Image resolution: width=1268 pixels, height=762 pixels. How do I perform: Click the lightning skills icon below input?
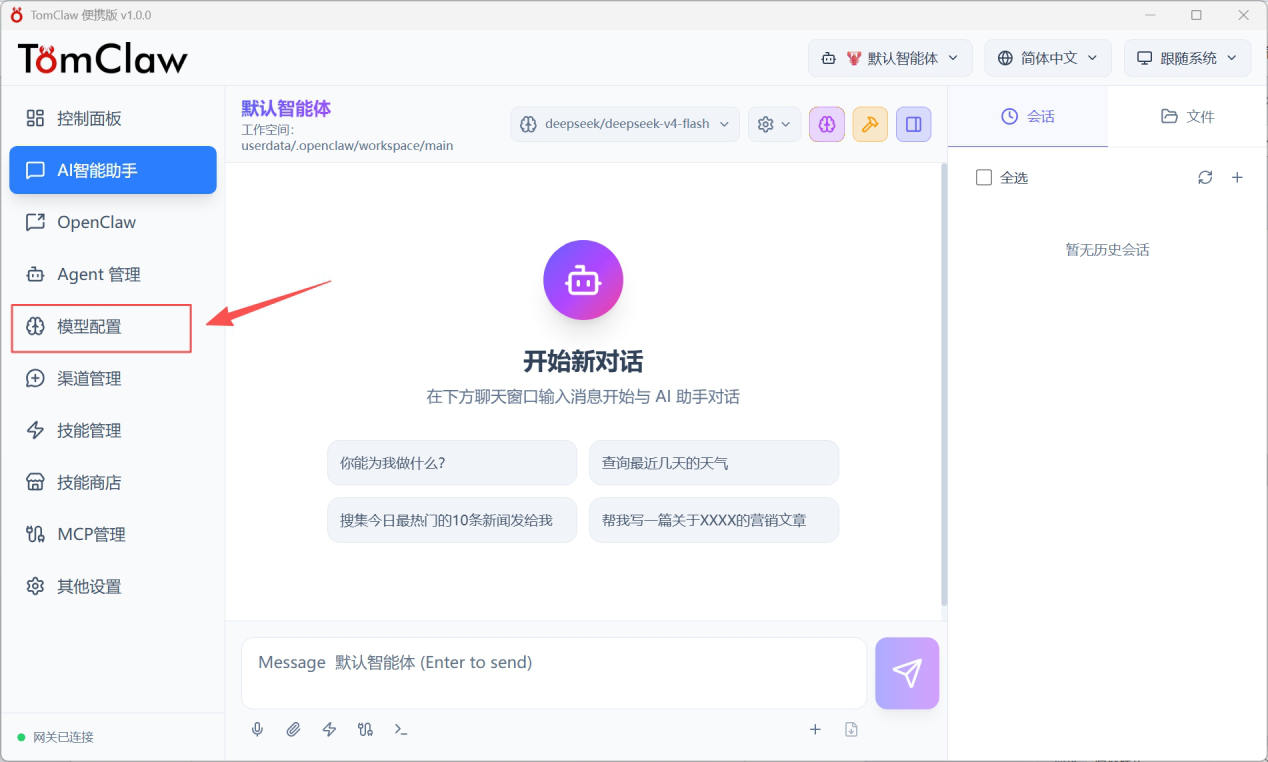(x=329, y=729)
